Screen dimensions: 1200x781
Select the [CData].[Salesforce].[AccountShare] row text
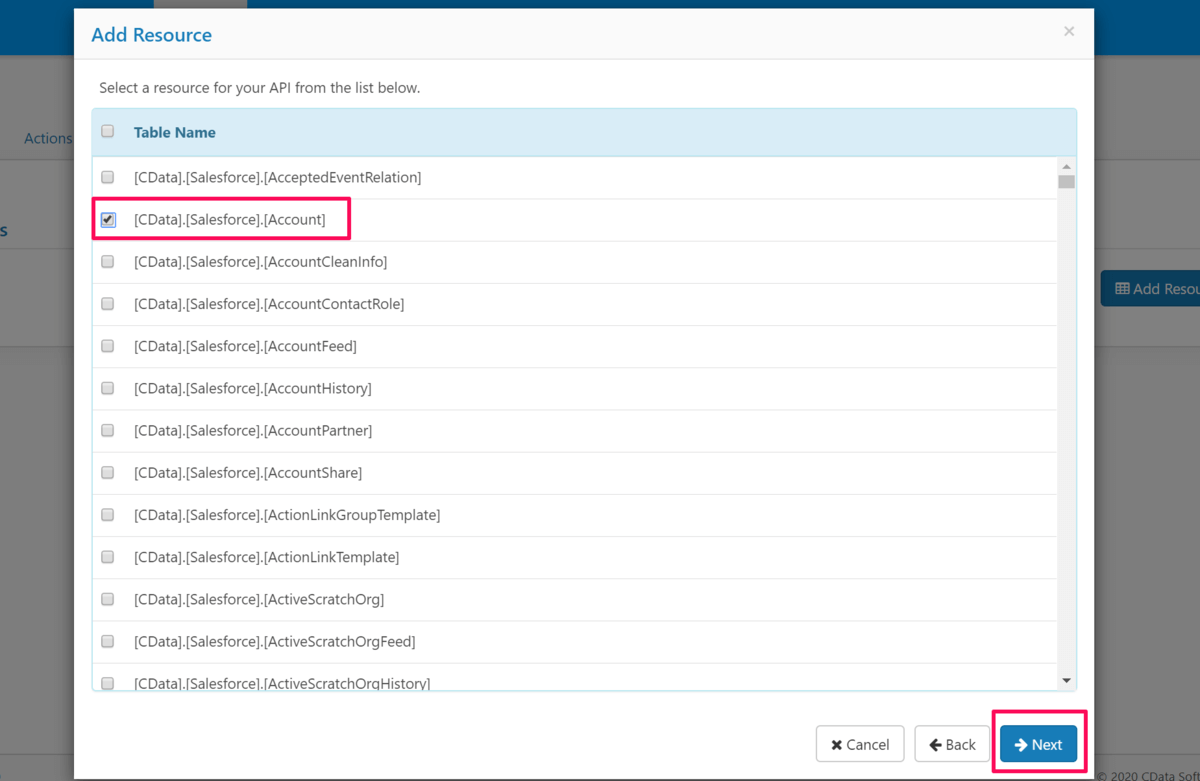pos(248,472)
